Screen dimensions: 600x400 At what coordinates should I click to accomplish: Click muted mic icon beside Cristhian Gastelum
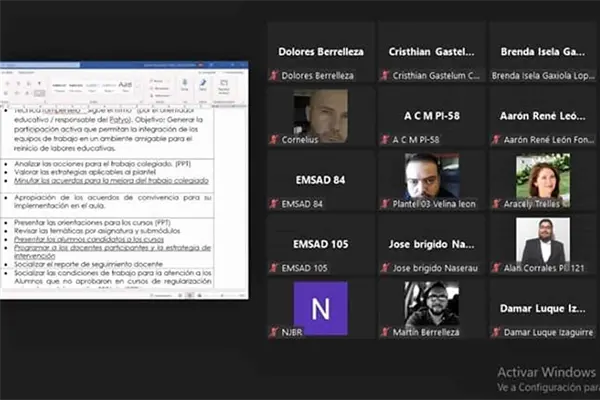(x=385, y=75)
